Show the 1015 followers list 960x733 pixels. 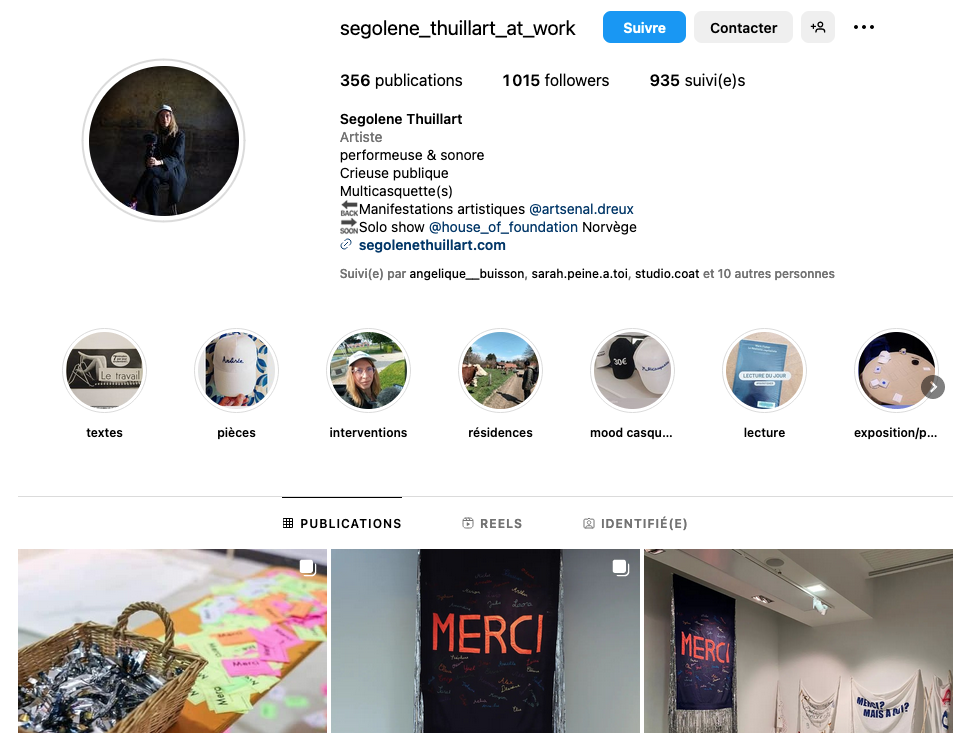555,80
